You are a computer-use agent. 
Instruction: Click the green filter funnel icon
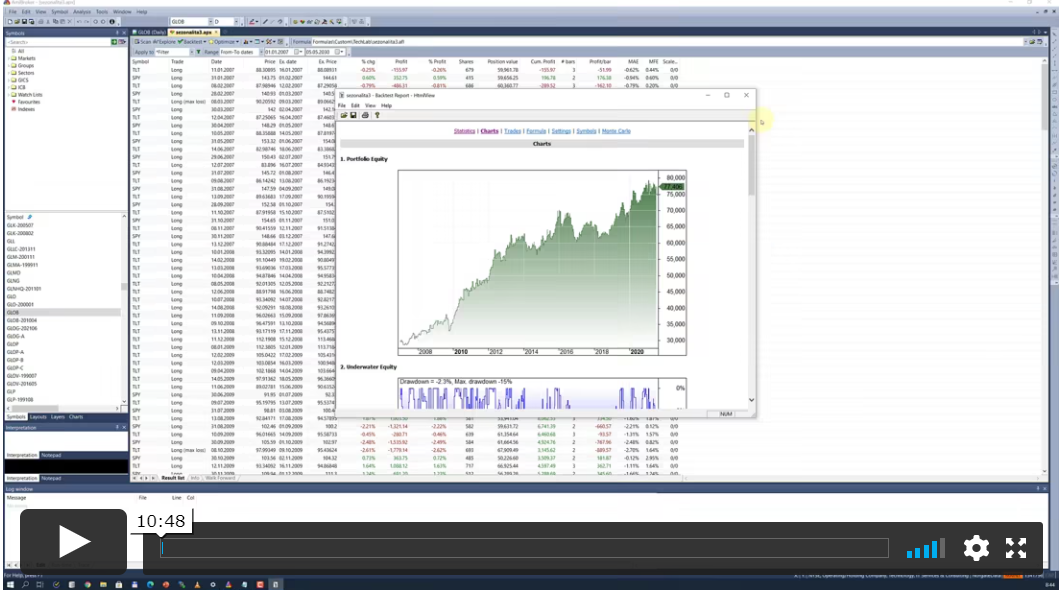point(199,52)
